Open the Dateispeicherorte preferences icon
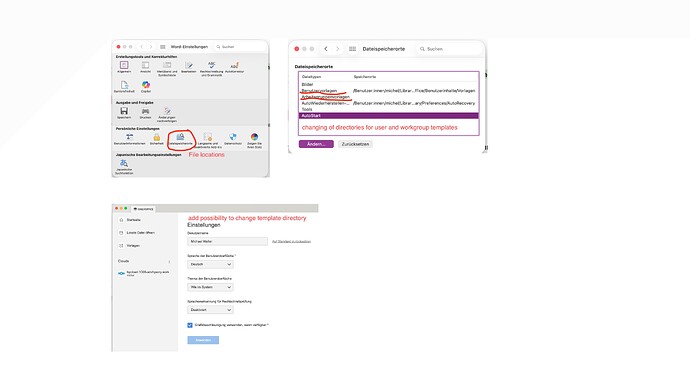 pos(180,139)
